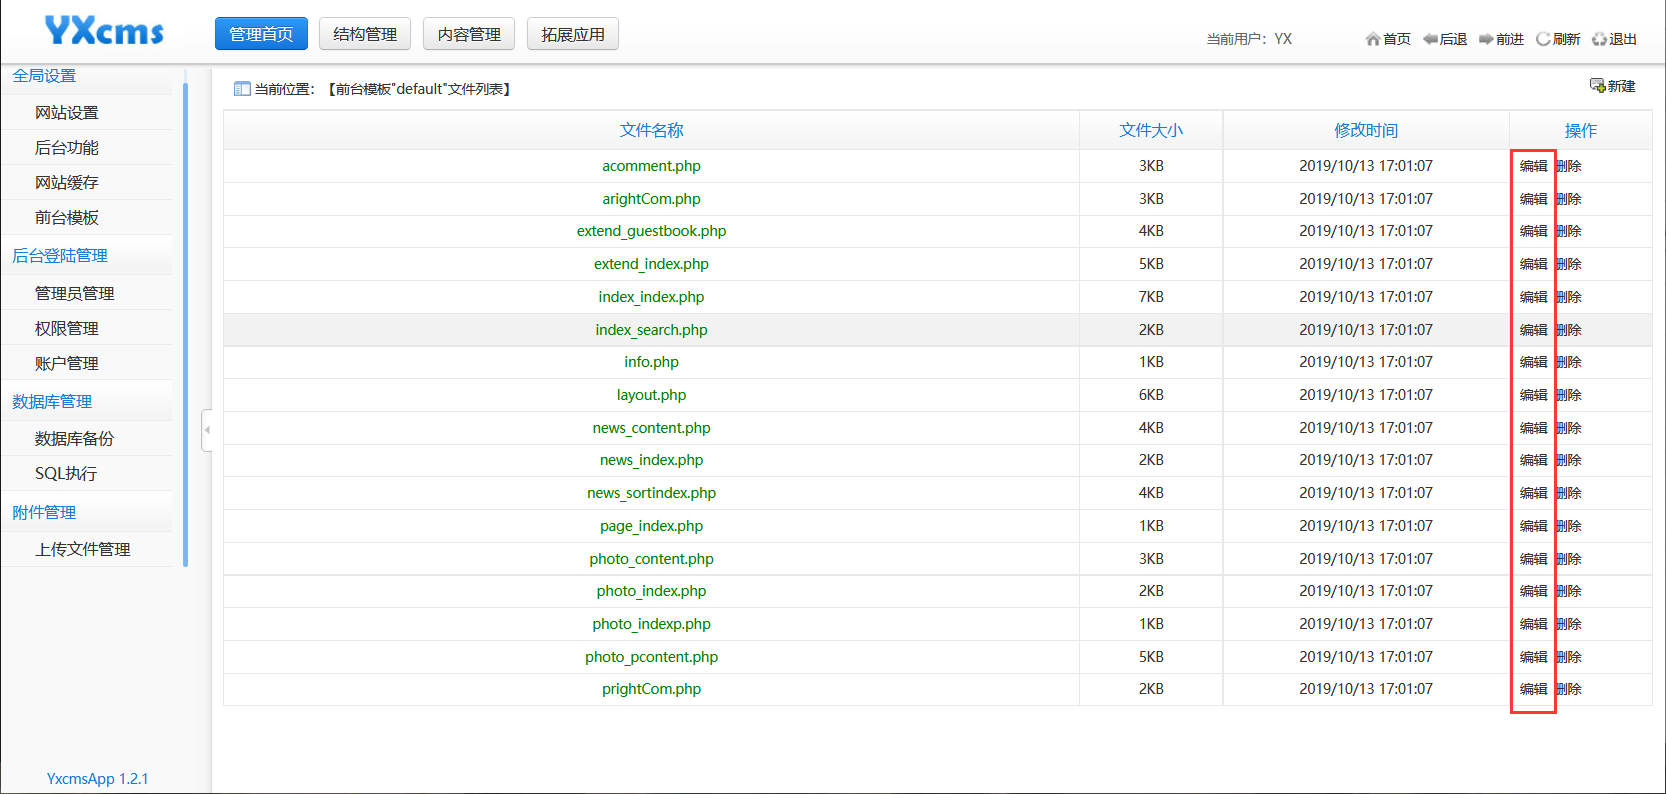Collapse the sidebar using the handle arrow

(x=207, y=430)
